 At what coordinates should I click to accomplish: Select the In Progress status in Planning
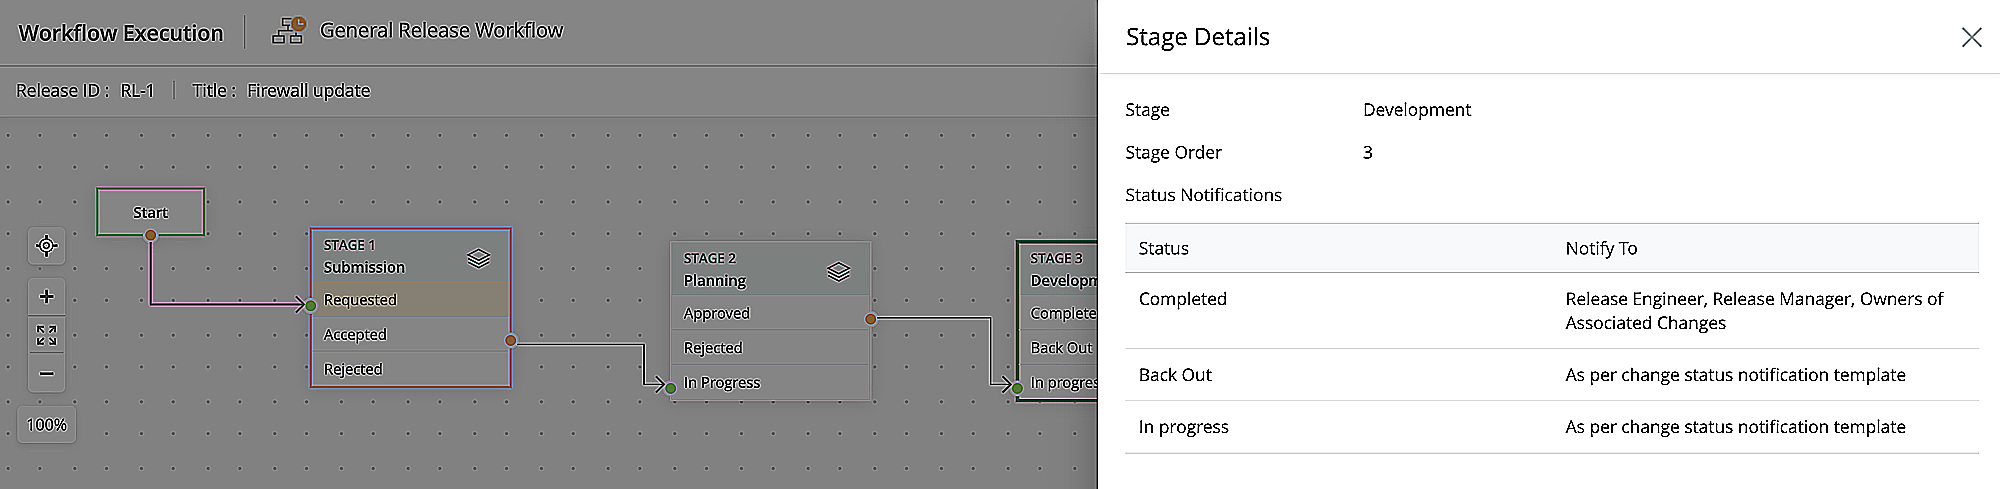point(768,383)
